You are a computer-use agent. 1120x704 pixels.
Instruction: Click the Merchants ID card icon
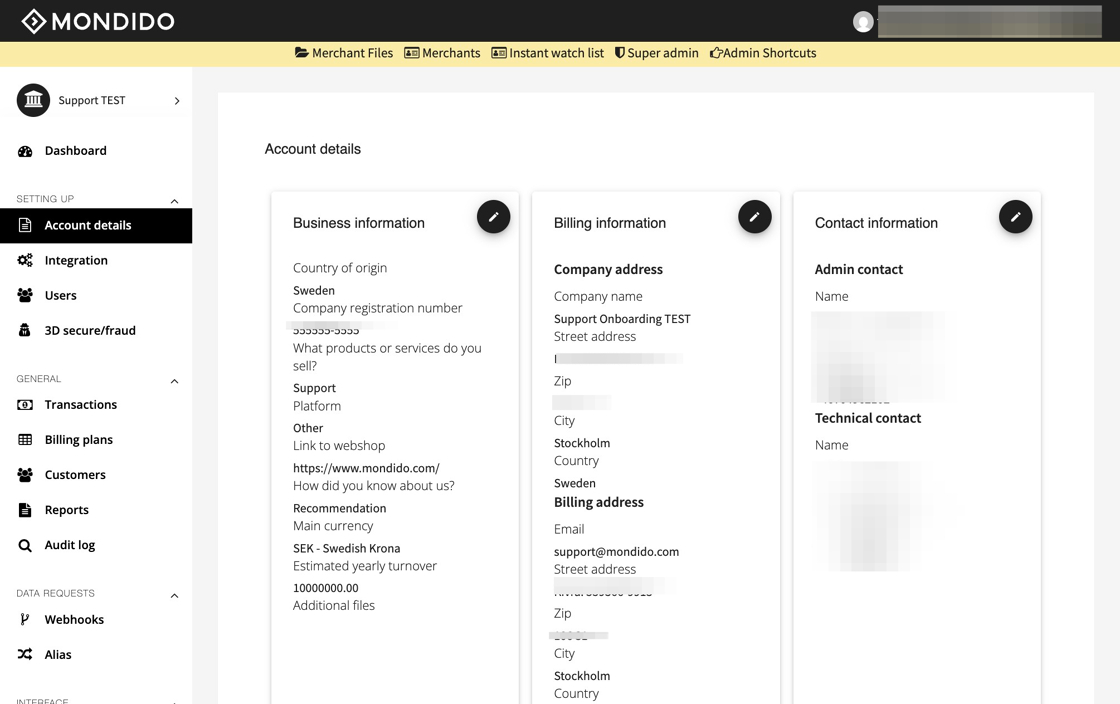411,52
